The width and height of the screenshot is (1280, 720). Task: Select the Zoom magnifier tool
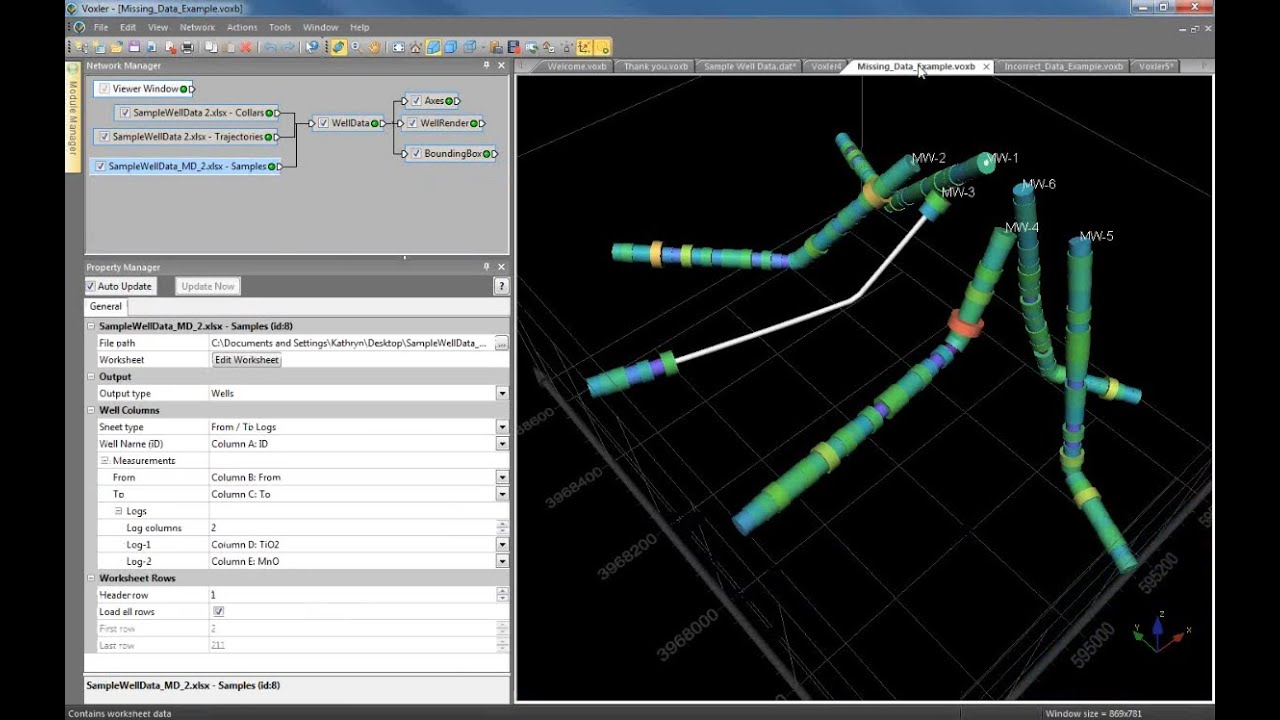(x=356, y=47)
